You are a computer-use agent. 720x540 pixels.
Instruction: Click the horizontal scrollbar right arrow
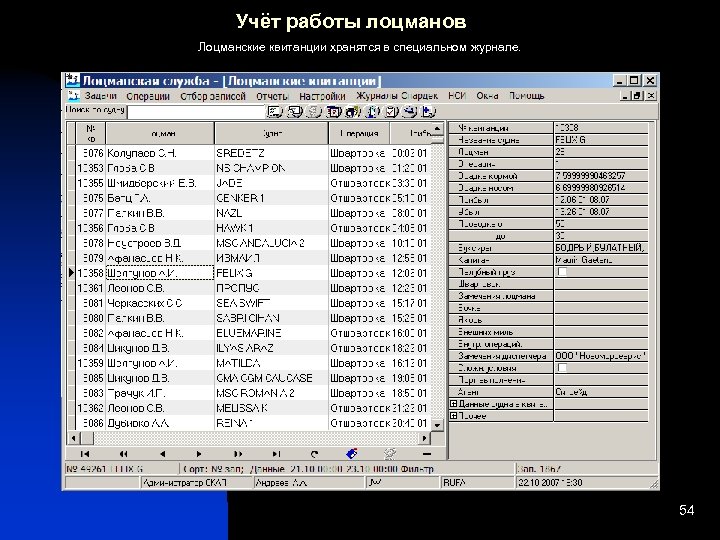tap(425, 439)
